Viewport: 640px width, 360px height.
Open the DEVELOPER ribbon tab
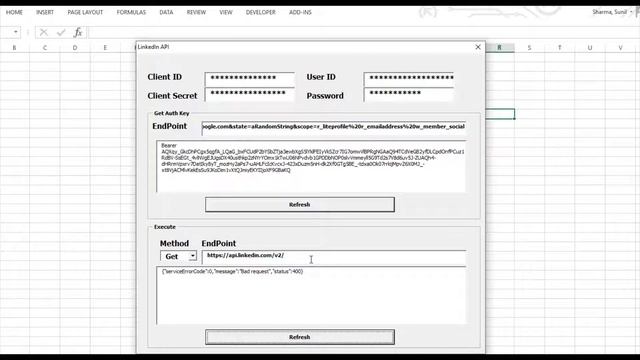click(x=260, y=12)
